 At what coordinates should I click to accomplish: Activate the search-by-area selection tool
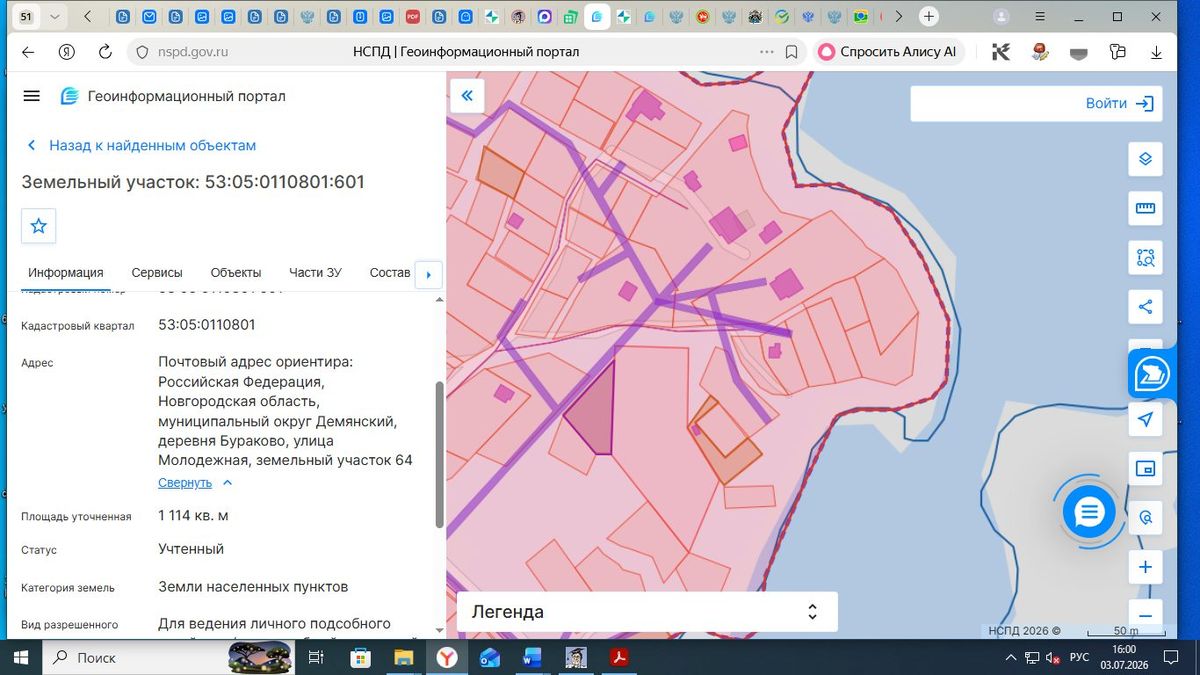coord(1145,257)
